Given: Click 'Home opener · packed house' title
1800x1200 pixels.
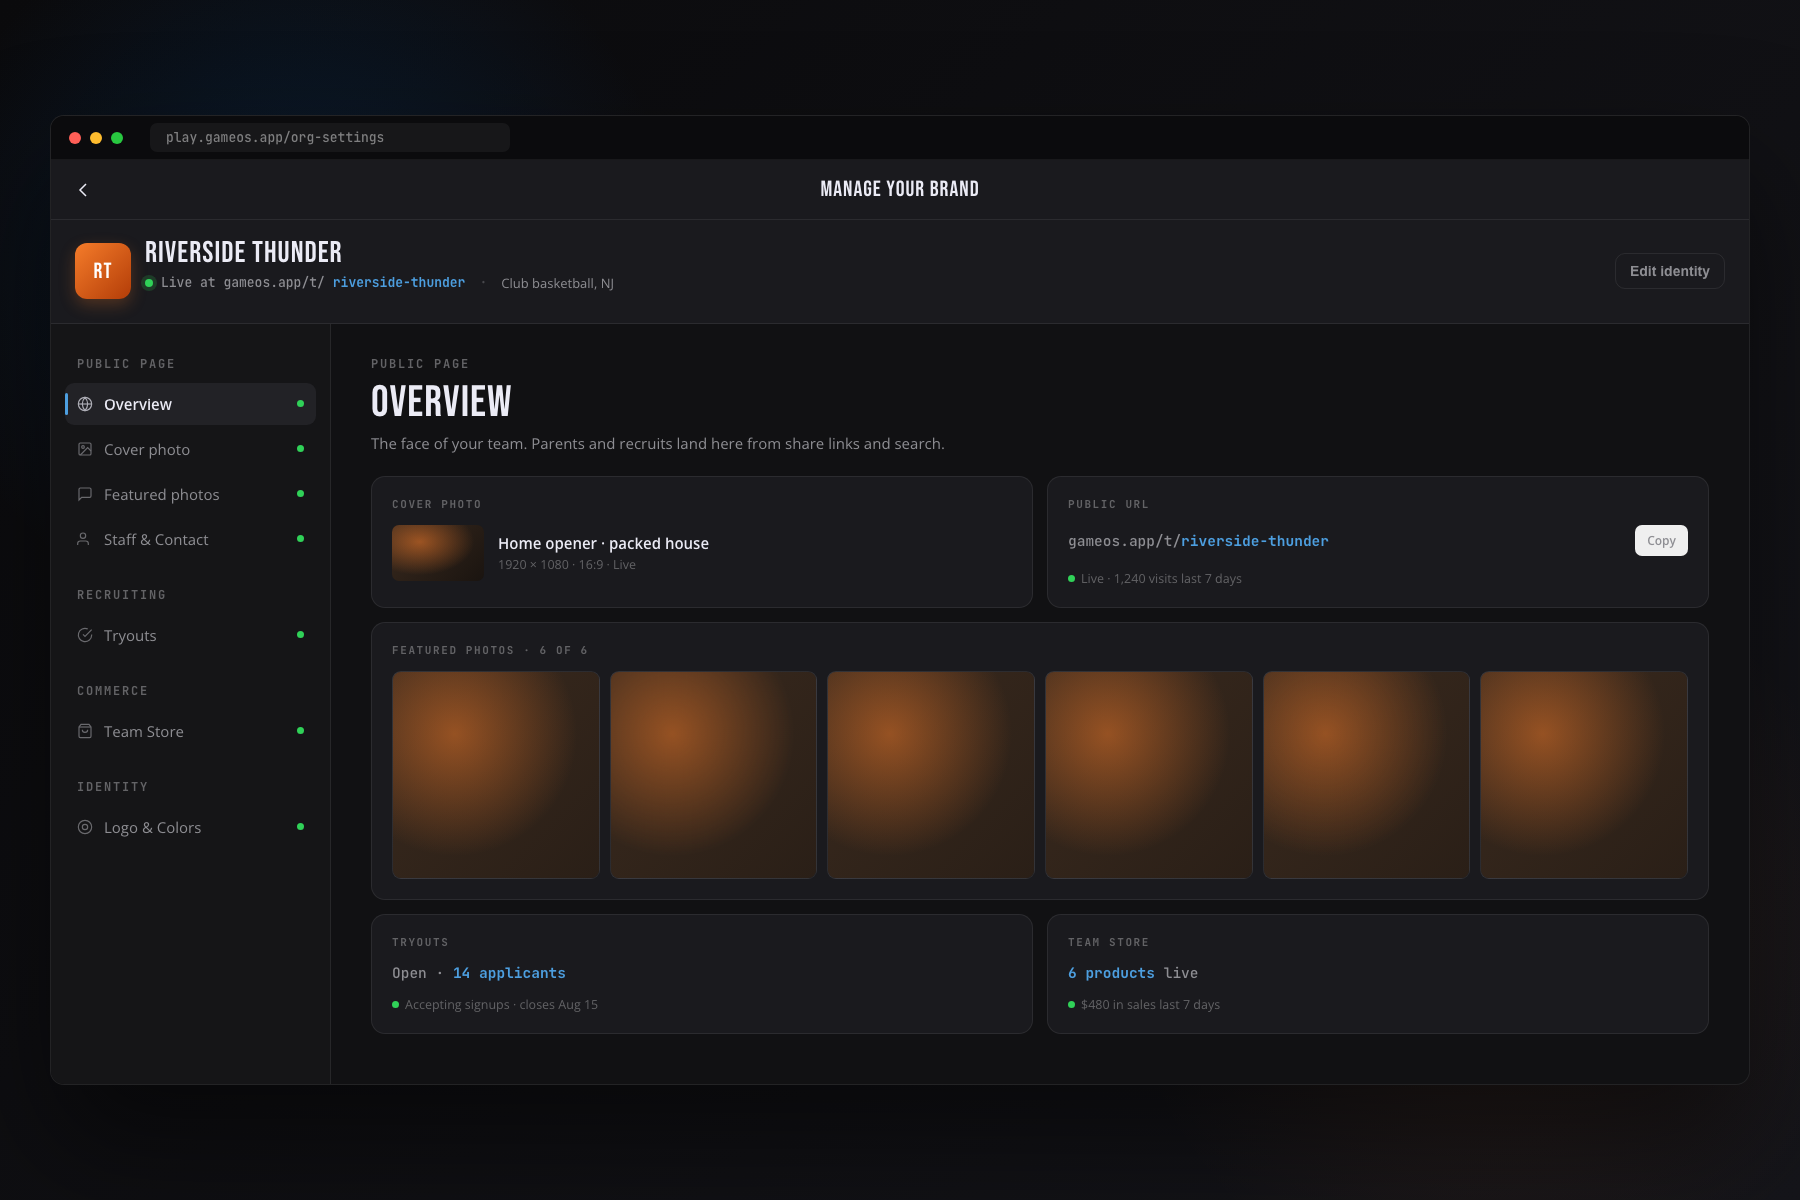Looking at the screenshot, I should click(603, 543).
